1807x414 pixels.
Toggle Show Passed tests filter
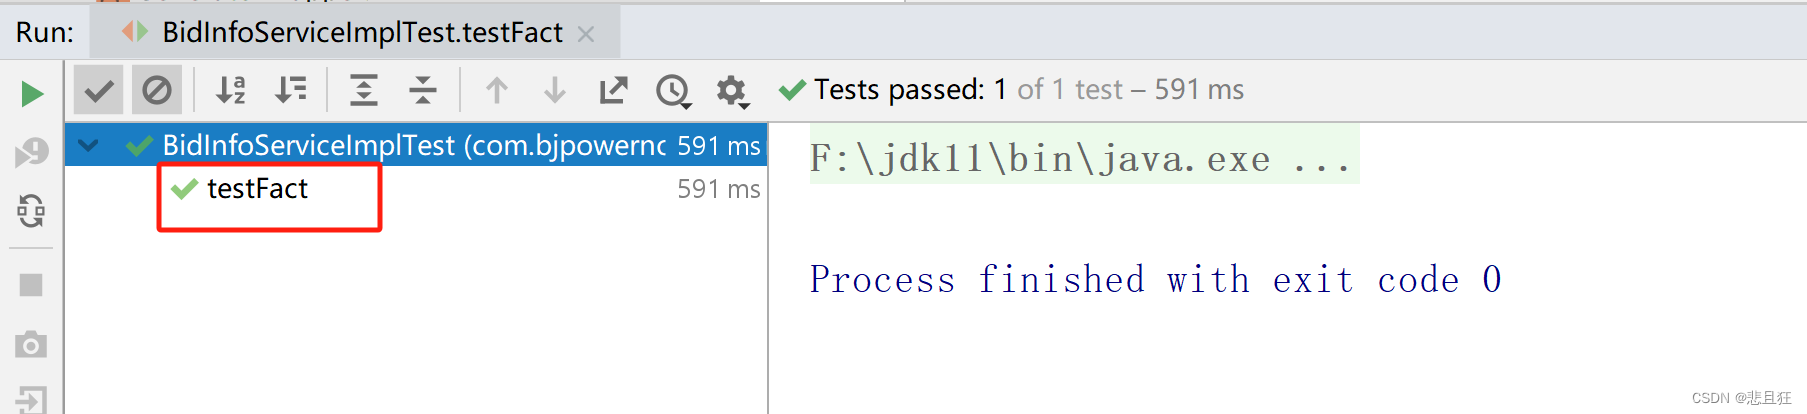tap(98, 91)
